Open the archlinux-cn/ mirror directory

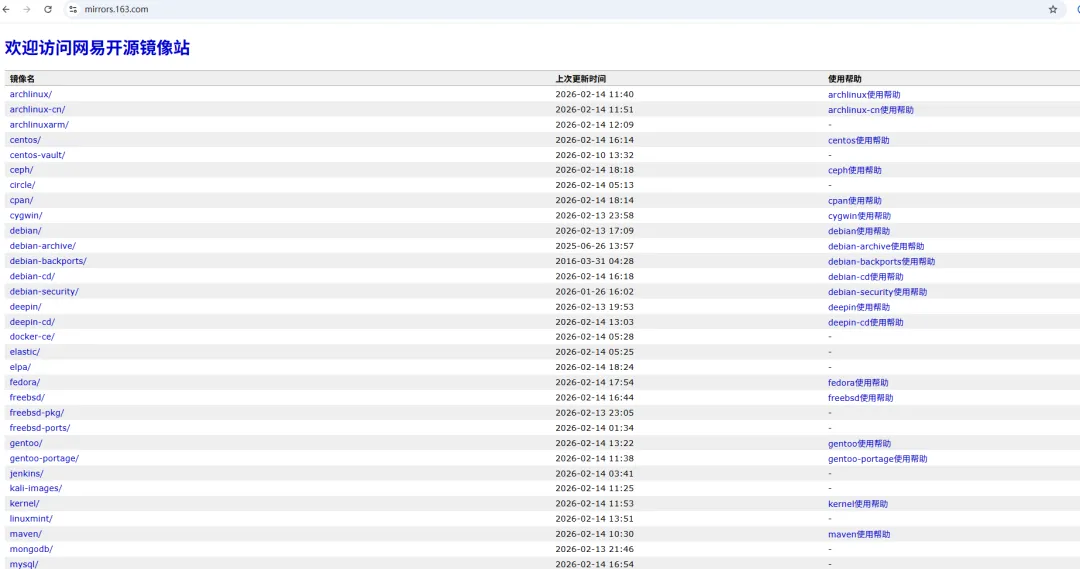pos(37,110)
